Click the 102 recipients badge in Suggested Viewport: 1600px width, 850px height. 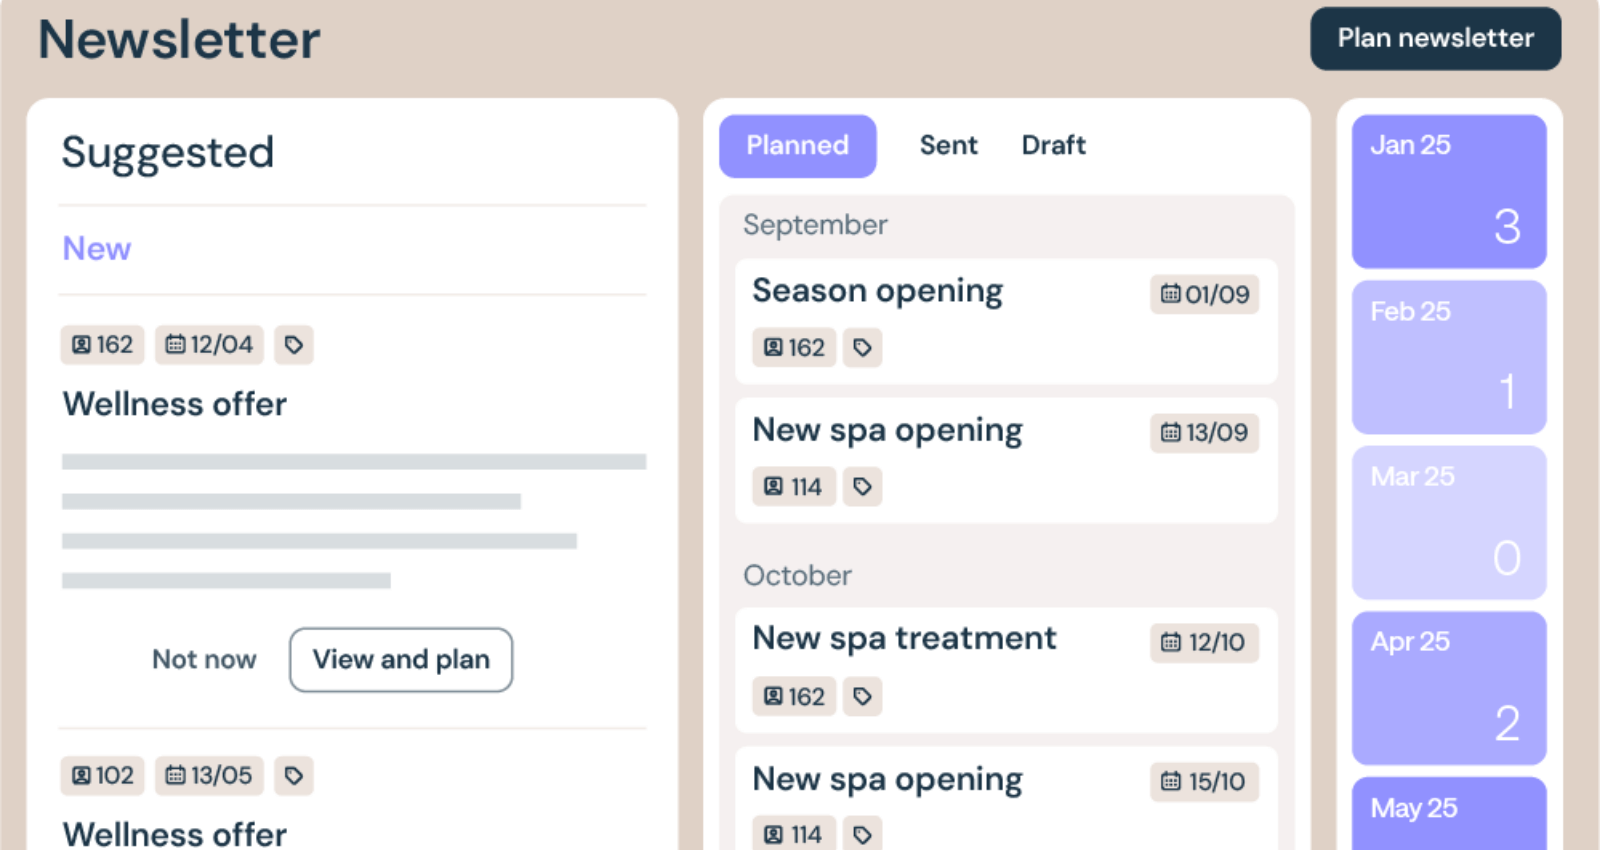[x=102, y=776]
